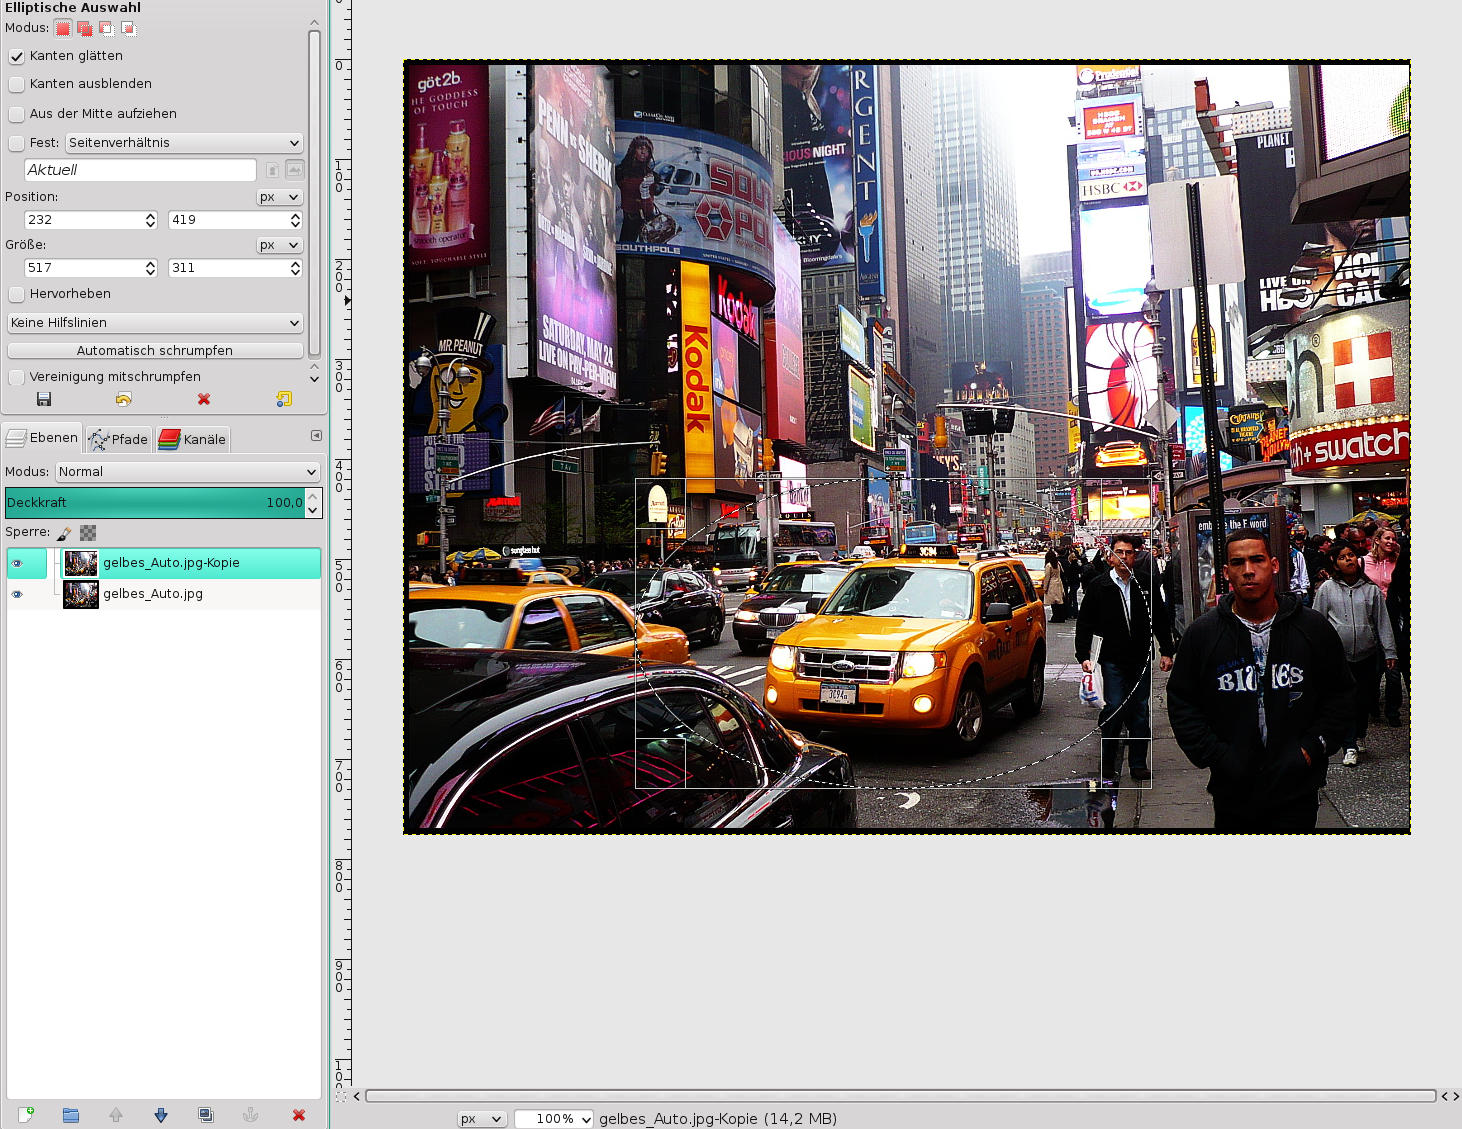This screenshot has height=1129, width=1462.
Task: Disable the 'Kanten glätten' checkbox
Action: tap(17, 57)
